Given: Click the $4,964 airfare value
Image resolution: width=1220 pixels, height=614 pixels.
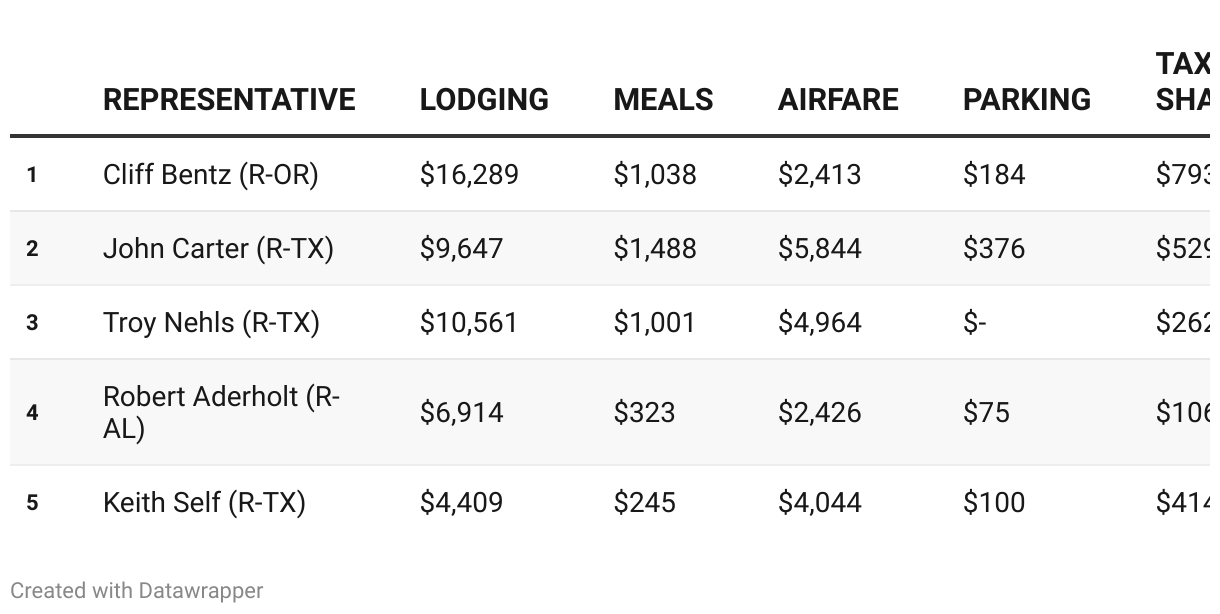Looking at the screenshot, I should (819, 323).
